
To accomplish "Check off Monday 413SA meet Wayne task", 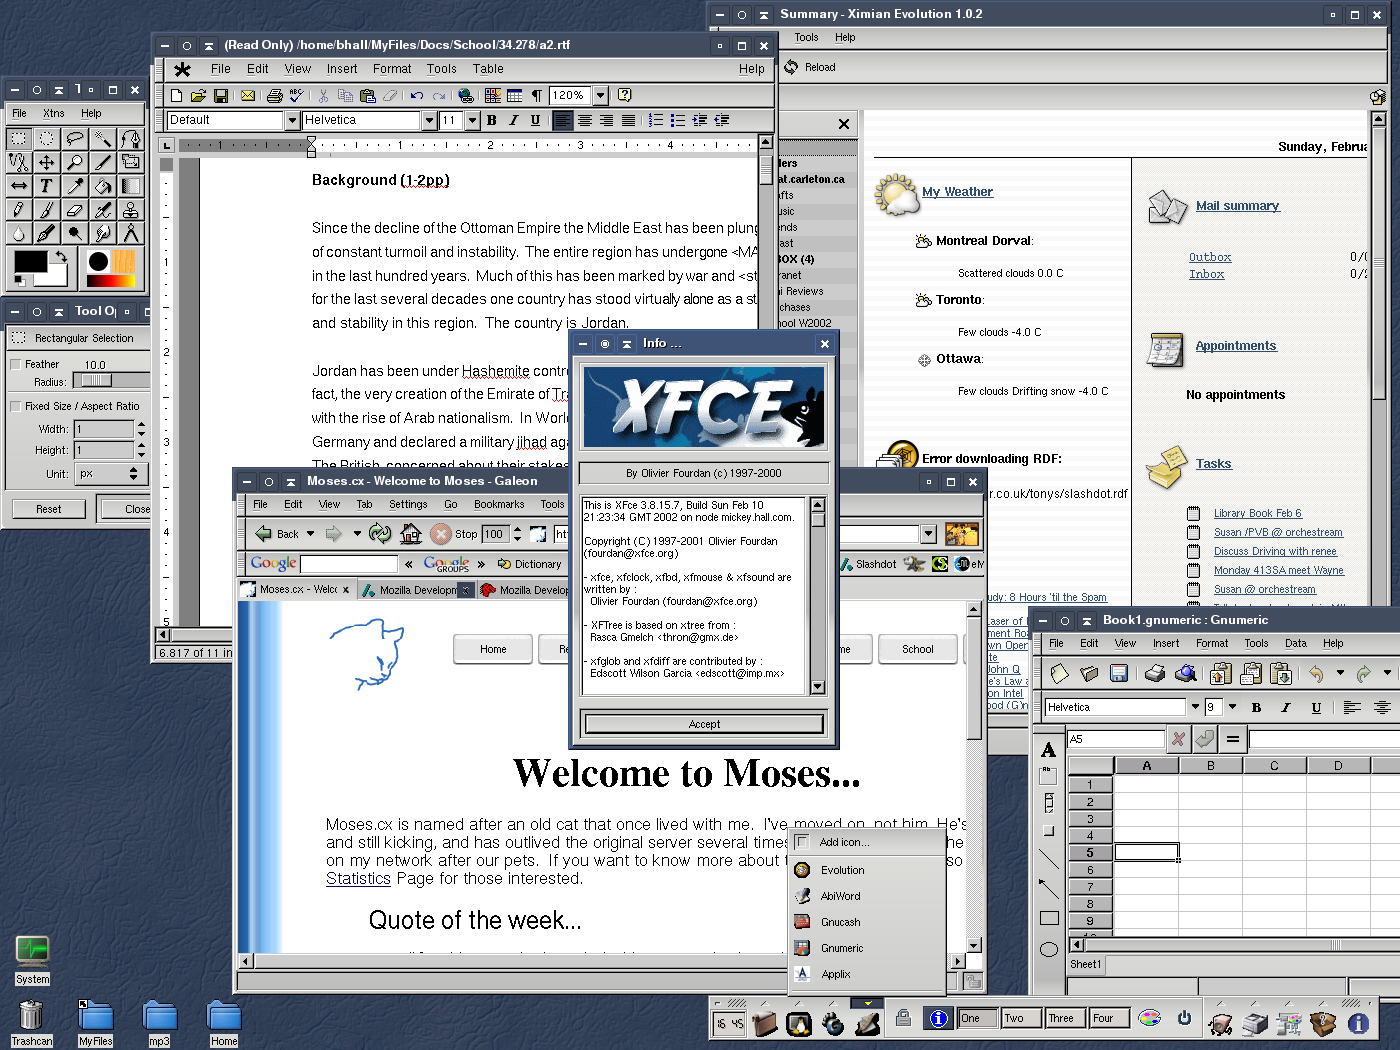I will (1193, 571).
